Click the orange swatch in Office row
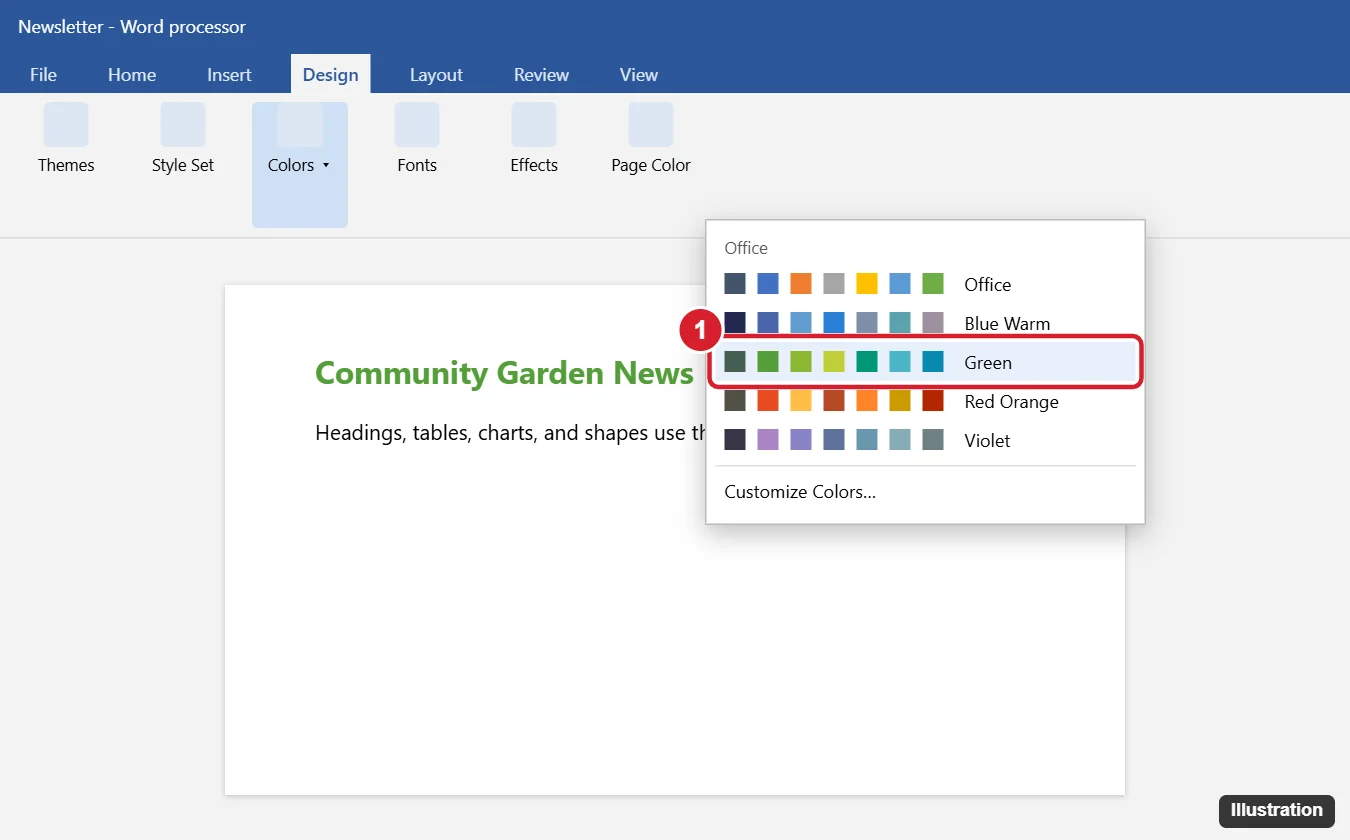Screen dimensions: 1350x840 (801, 284)
